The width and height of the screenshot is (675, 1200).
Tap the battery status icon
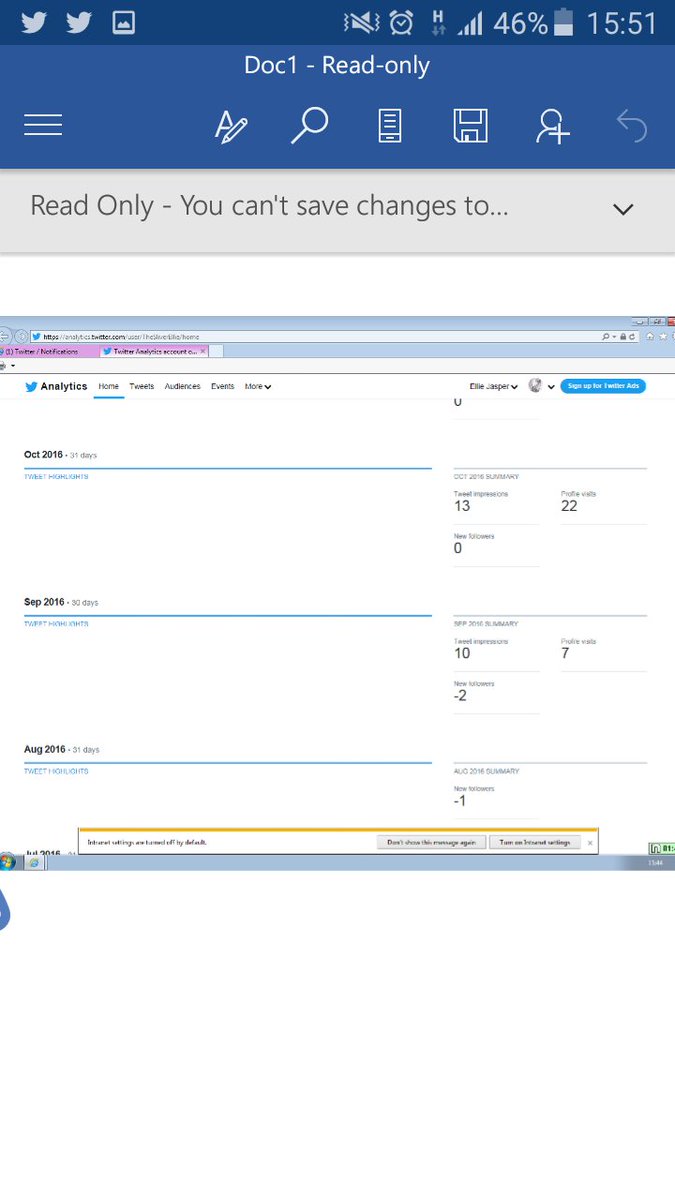tap(566, 22)
